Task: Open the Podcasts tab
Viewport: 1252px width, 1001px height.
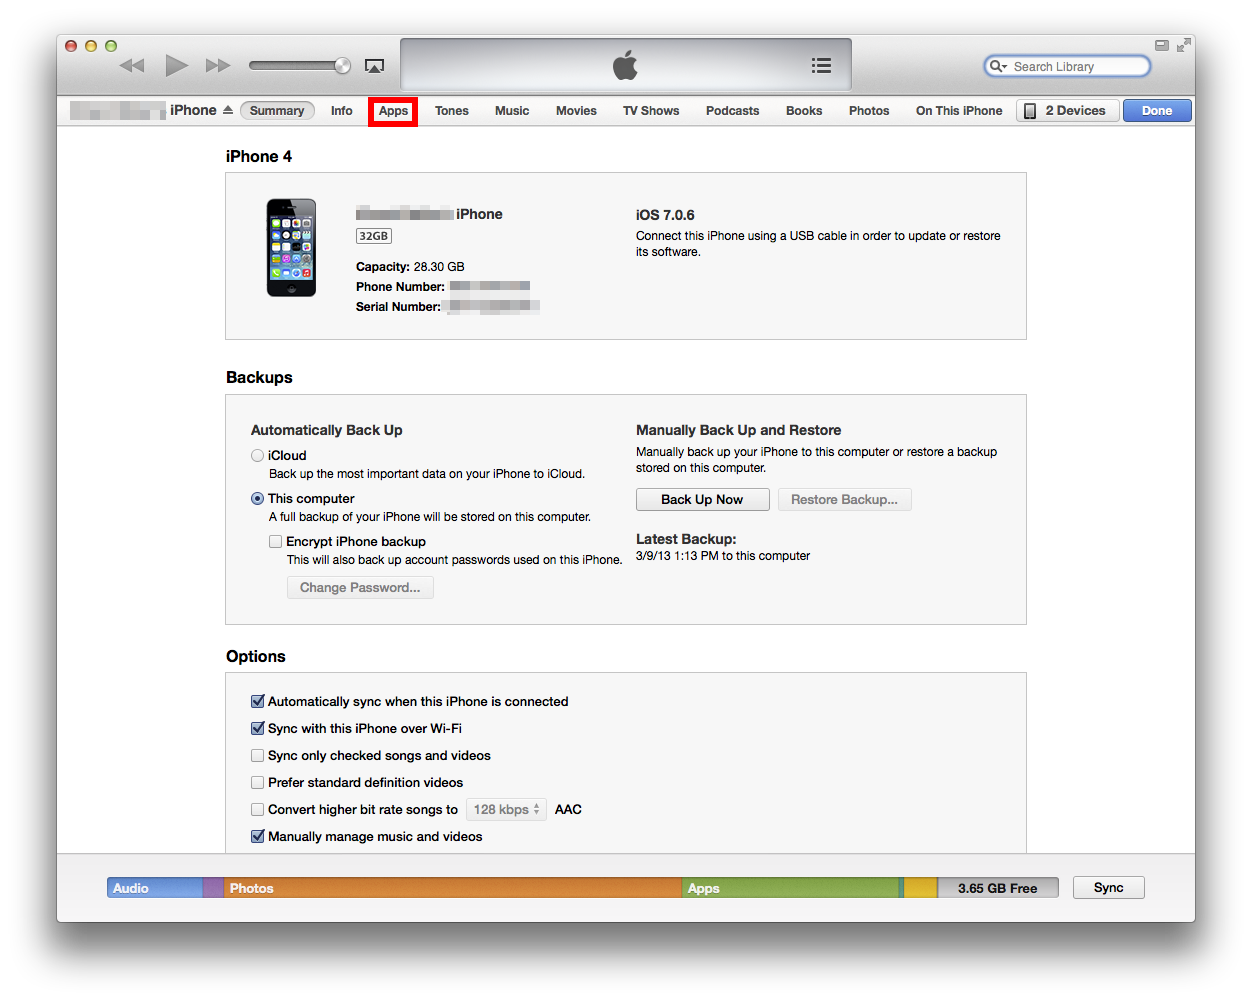Action: click(732, 110)
